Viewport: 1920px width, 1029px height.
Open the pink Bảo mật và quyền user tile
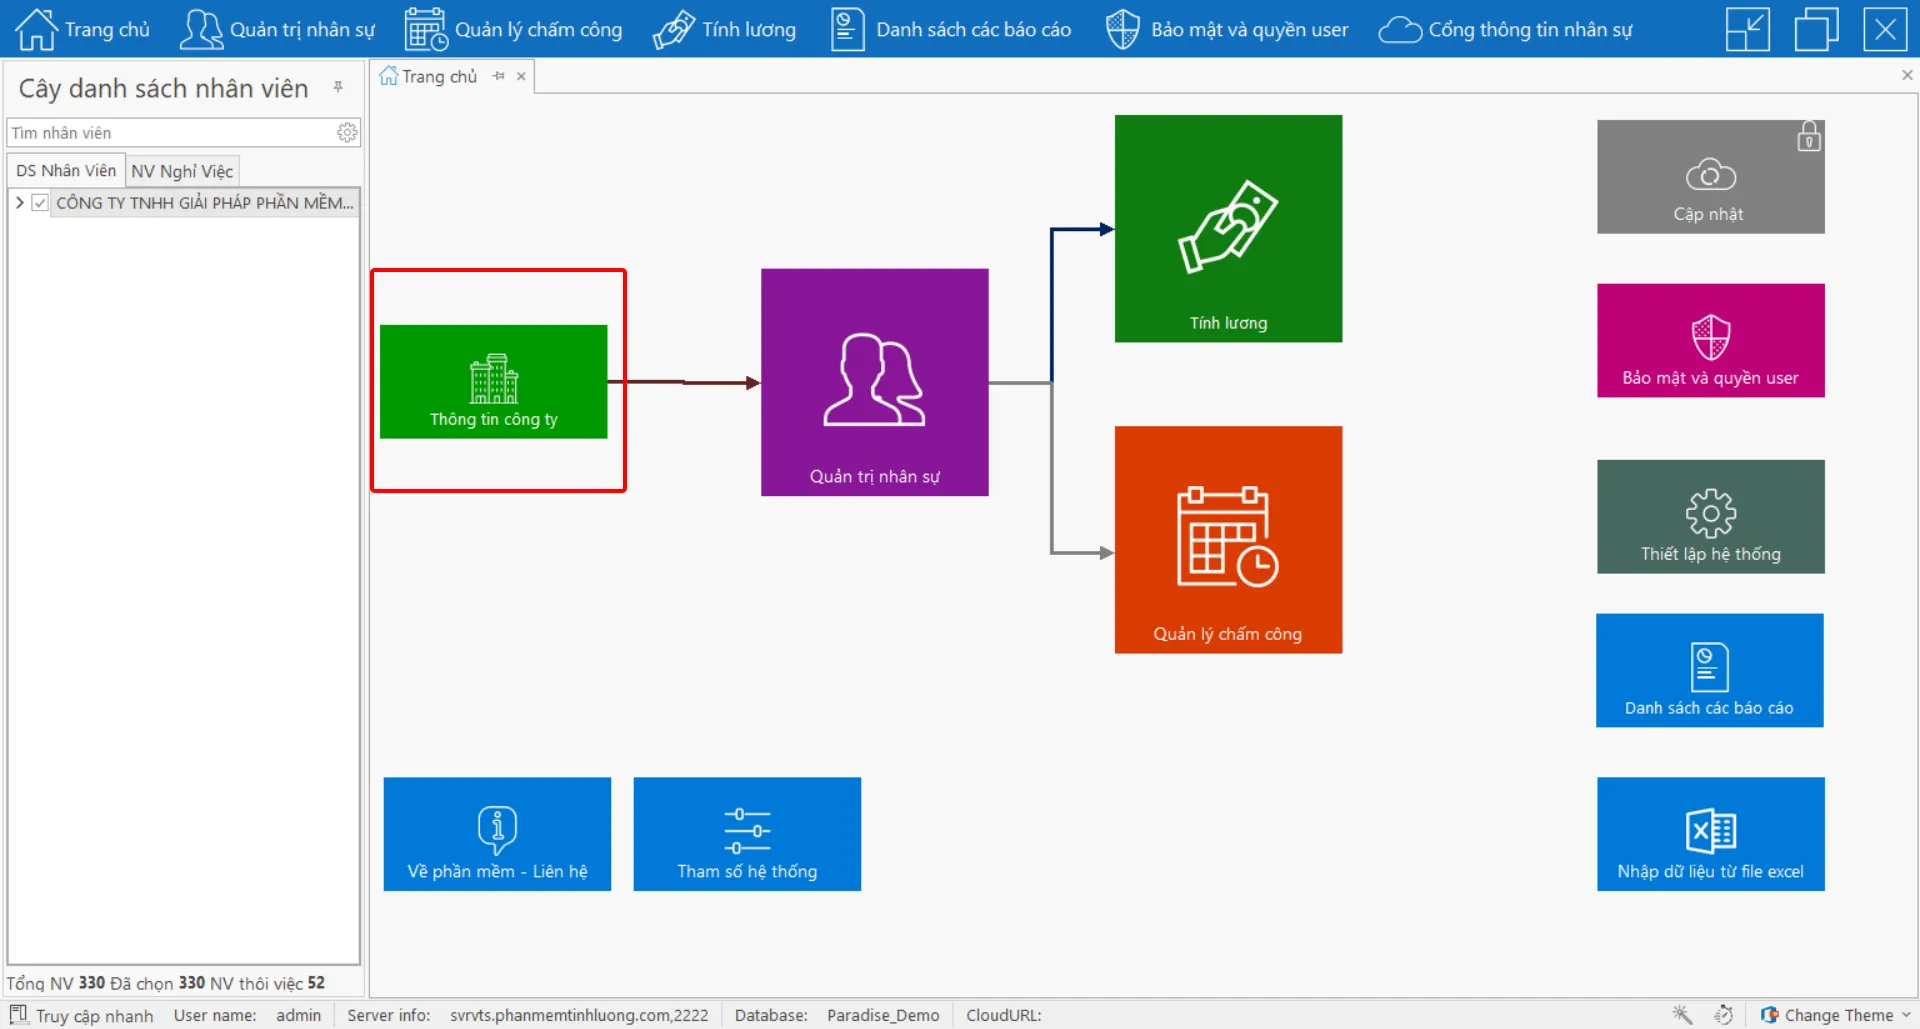pos(1710,340)
